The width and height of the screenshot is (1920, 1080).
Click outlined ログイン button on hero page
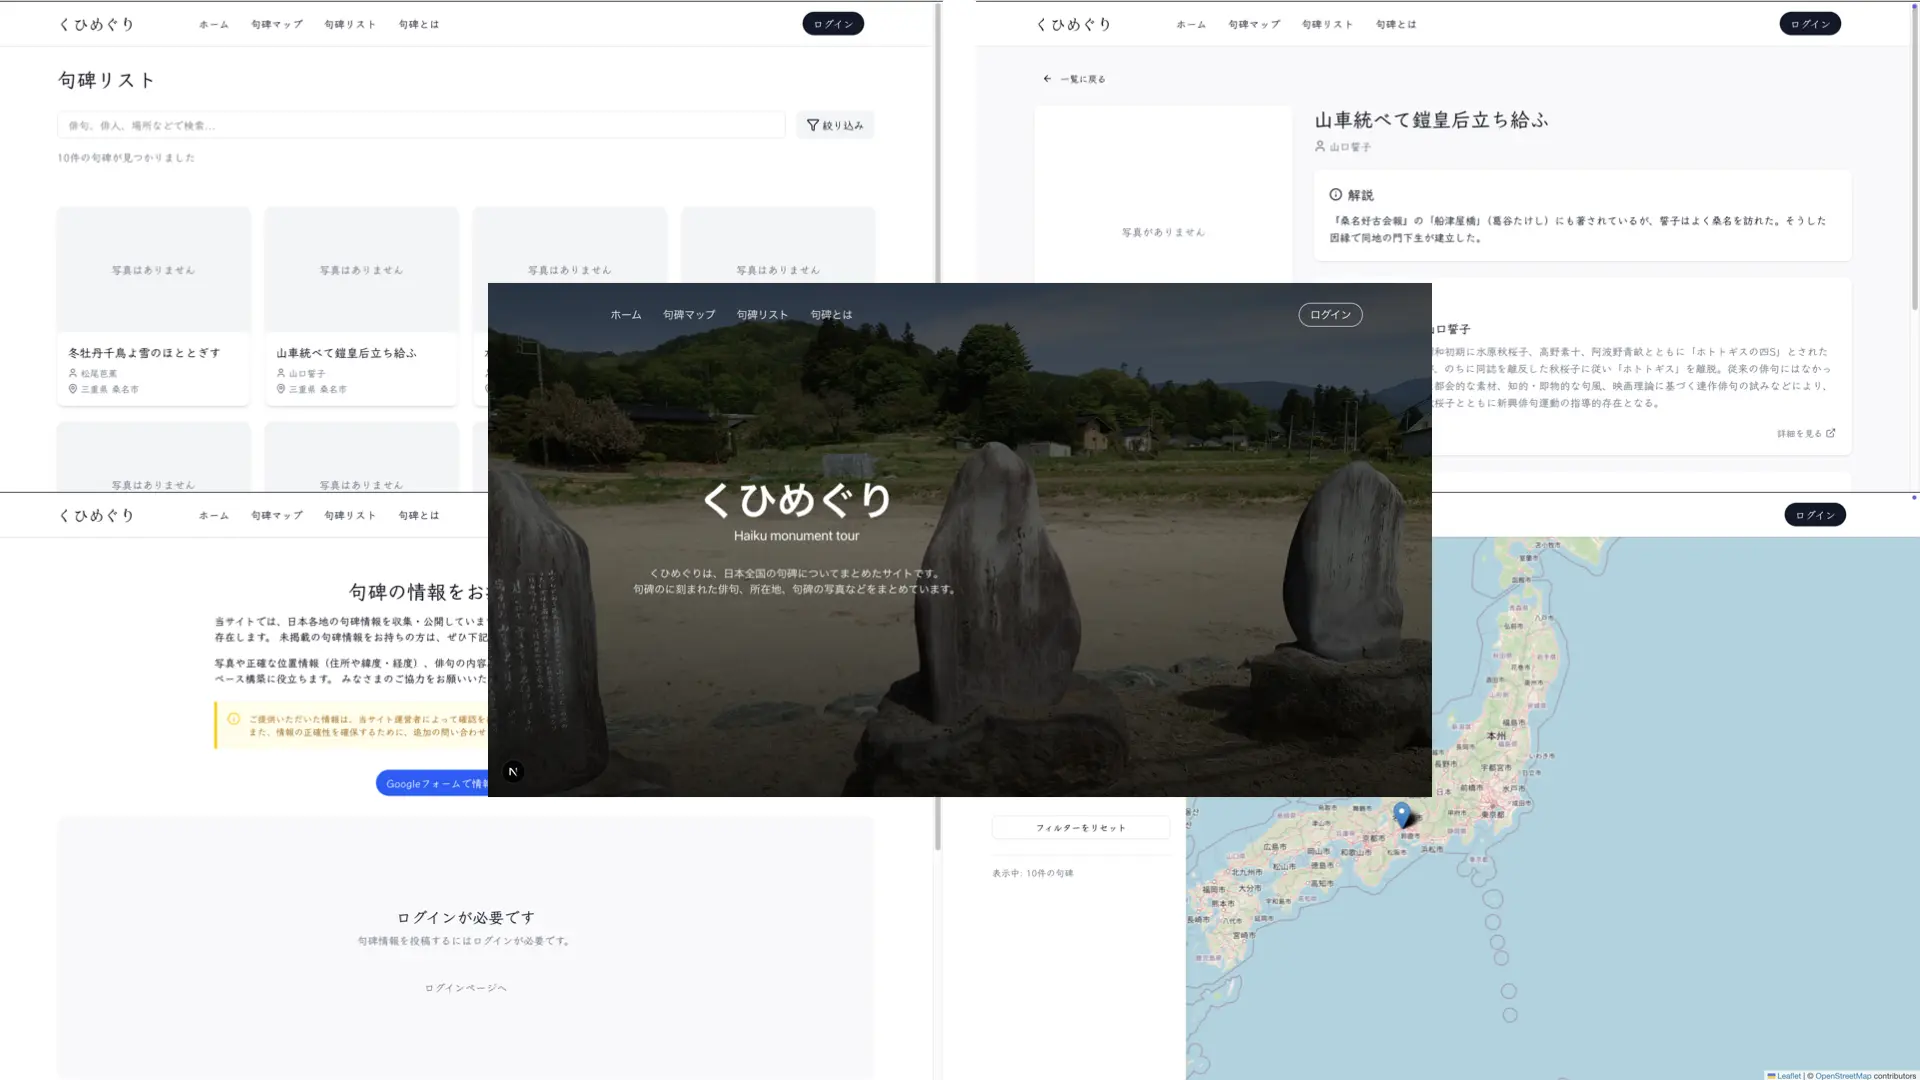pos(1330,315)
